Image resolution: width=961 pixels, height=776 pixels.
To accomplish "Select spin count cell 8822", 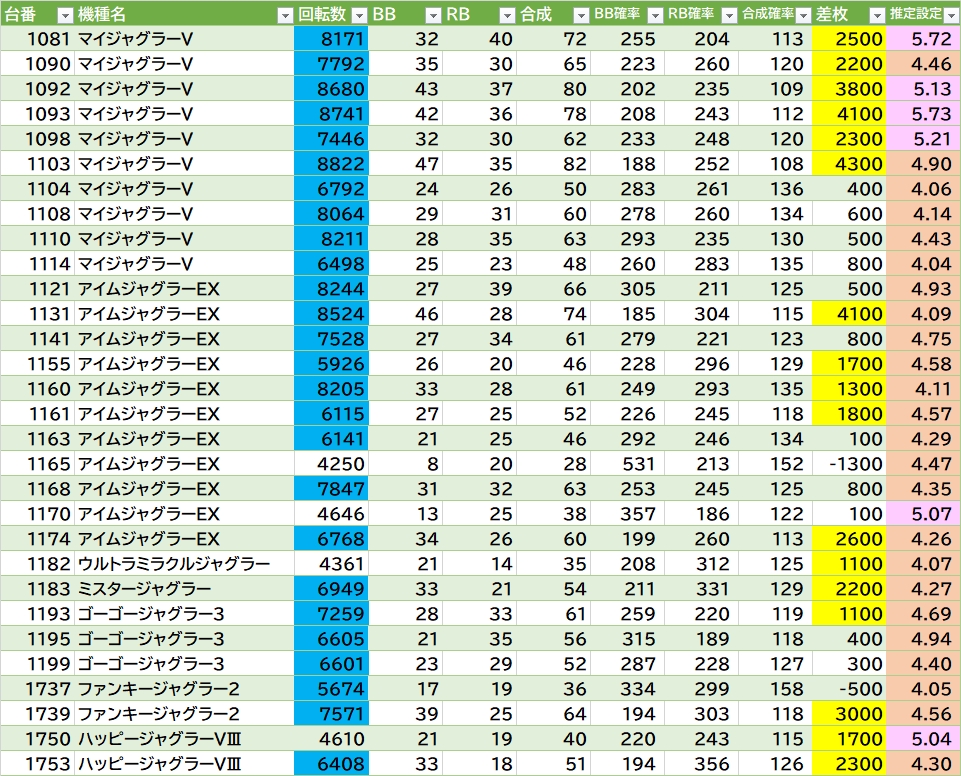I will click(x=331, y=164).
